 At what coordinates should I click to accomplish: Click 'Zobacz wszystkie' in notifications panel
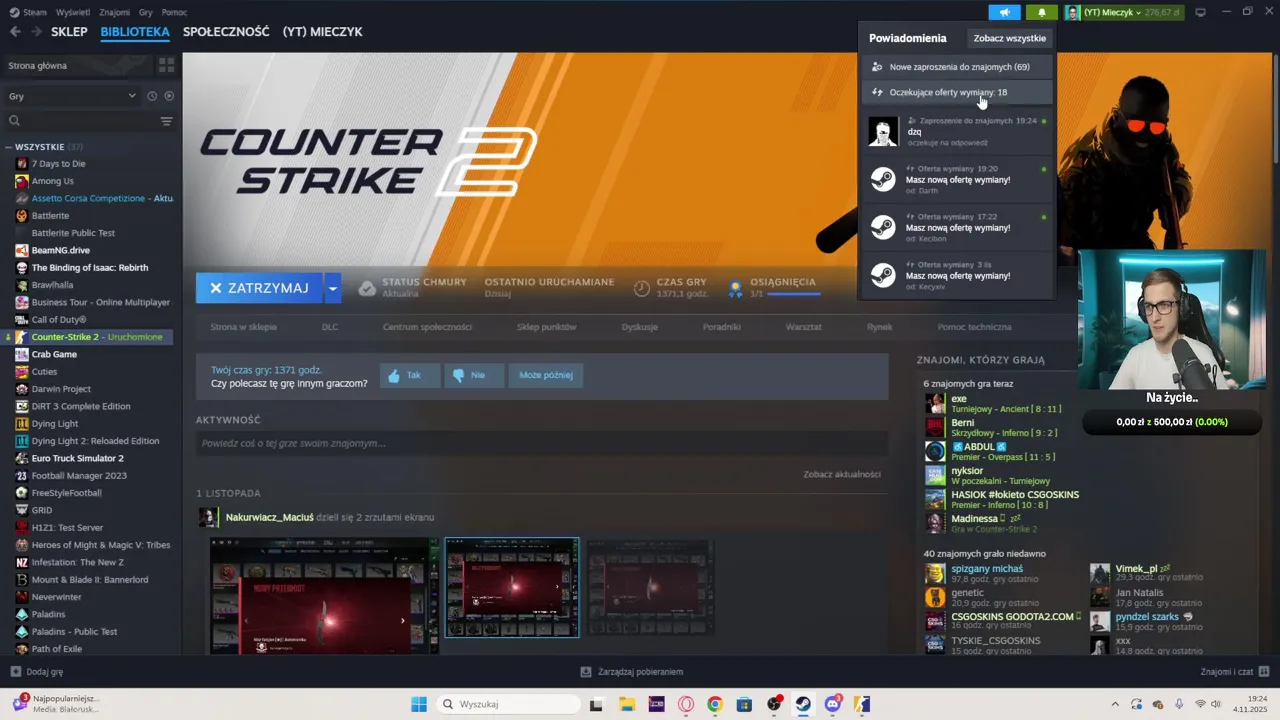1010,38
